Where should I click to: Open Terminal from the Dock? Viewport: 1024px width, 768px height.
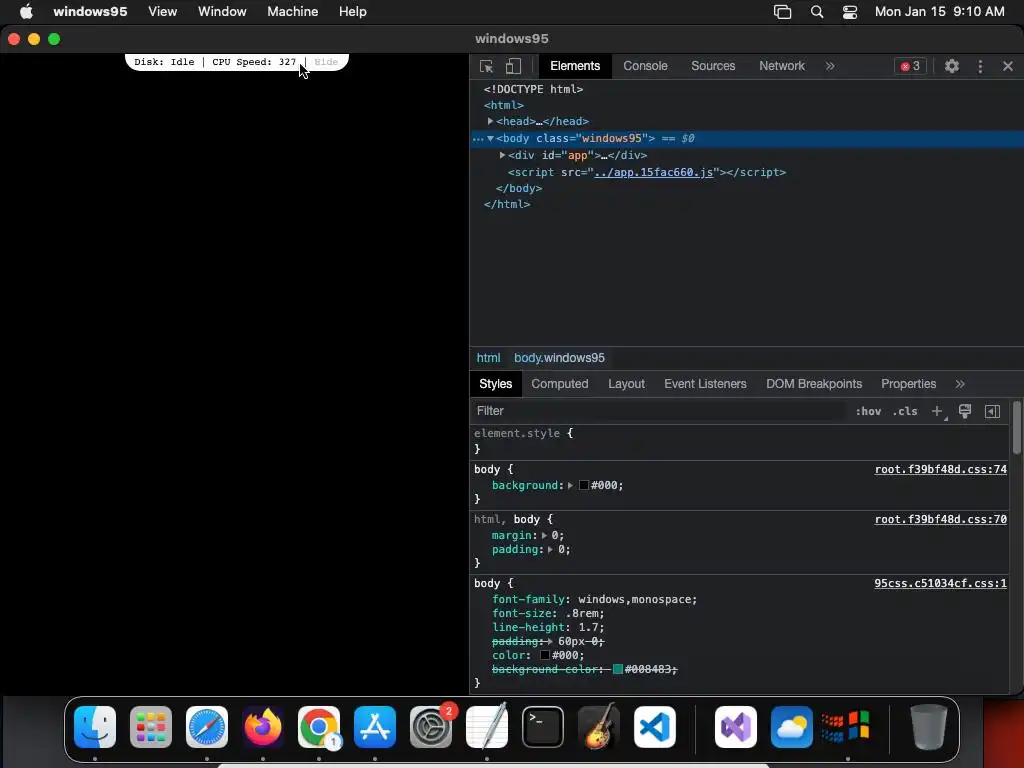coord(543,727)
